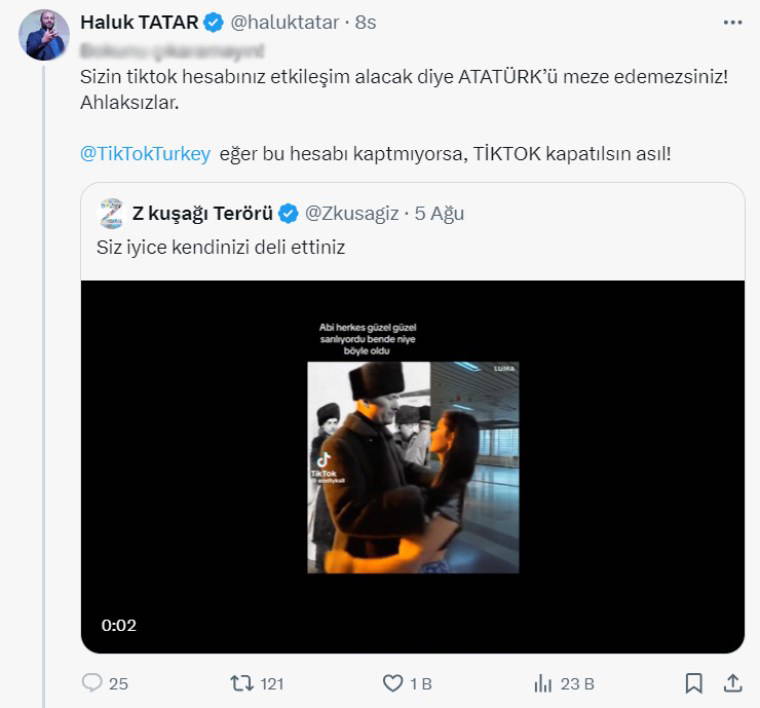
Task: Click the verified badge next to Z kuşağı Terörü
Action: 287,213
